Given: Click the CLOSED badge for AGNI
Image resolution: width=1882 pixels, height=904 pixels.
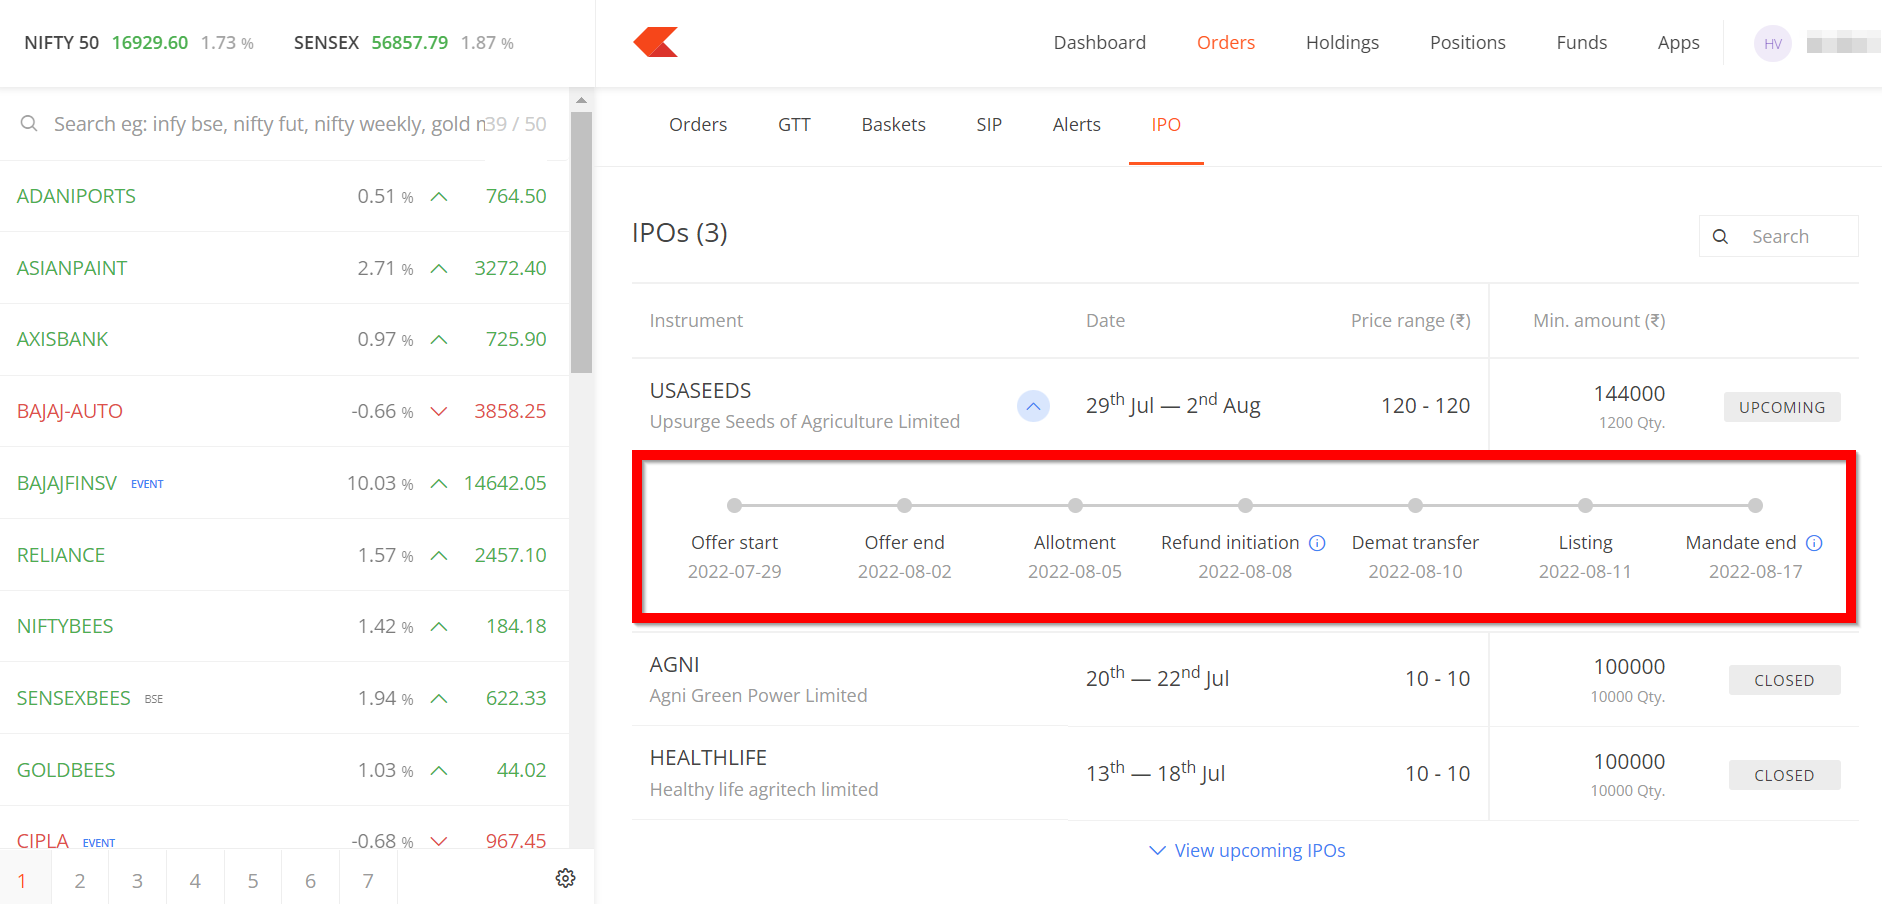Looking at the screenshot, I should point(1784,680).
